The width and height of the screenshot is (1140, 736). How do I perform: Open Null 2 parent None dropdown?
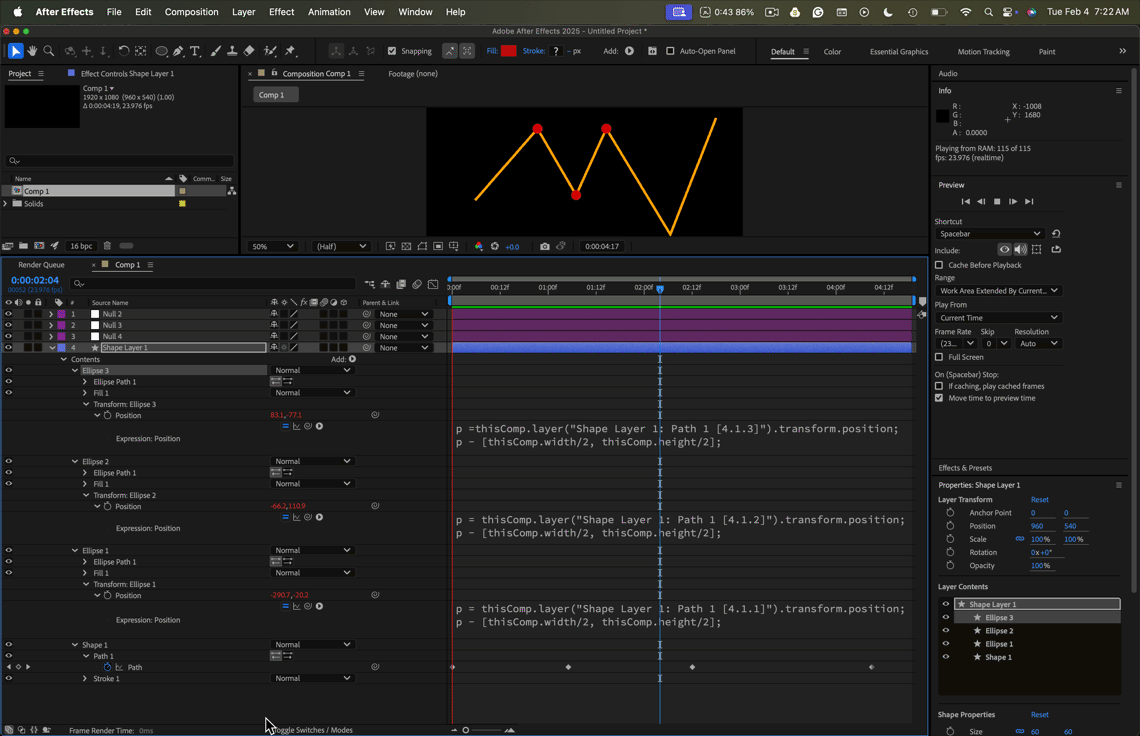coord(404,314)
